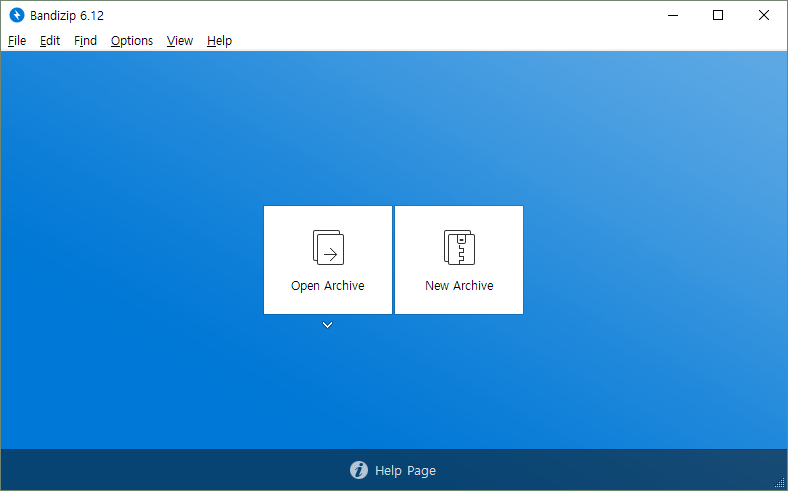
Task: Open the Edit menu
Action: pyautogui.click(x=50, y=41)
